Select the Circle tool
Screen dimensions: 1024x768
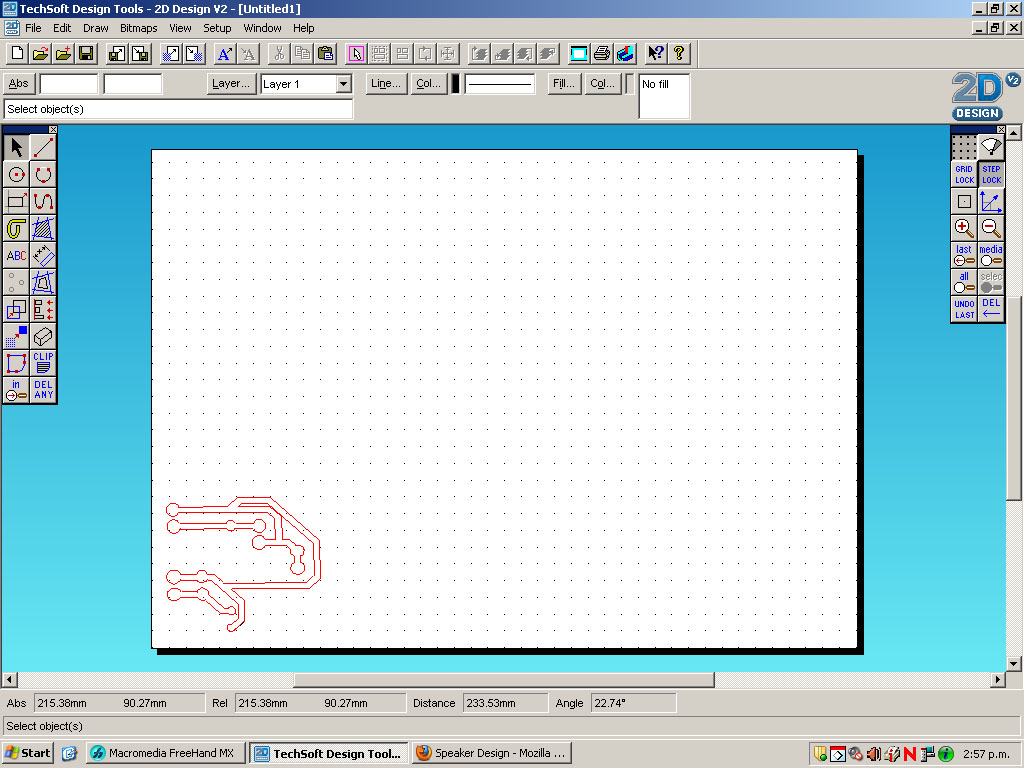15,173
